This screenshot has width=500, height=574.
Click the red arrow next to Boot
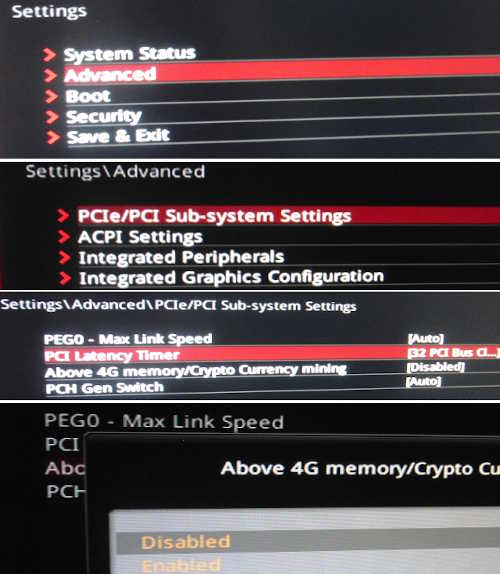click(51, 96)
